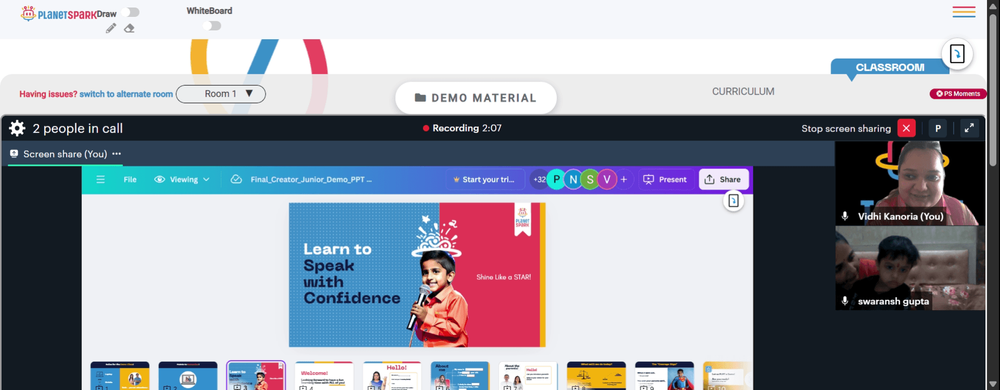Select slide thumbnail 6 About me

point(460,376)
